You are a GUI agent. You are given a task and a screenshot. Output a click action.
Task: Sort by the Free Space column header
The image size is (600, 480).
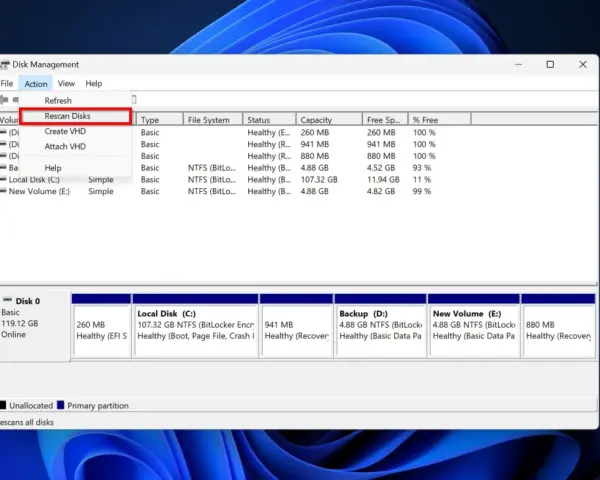click(x=385, y=120)
